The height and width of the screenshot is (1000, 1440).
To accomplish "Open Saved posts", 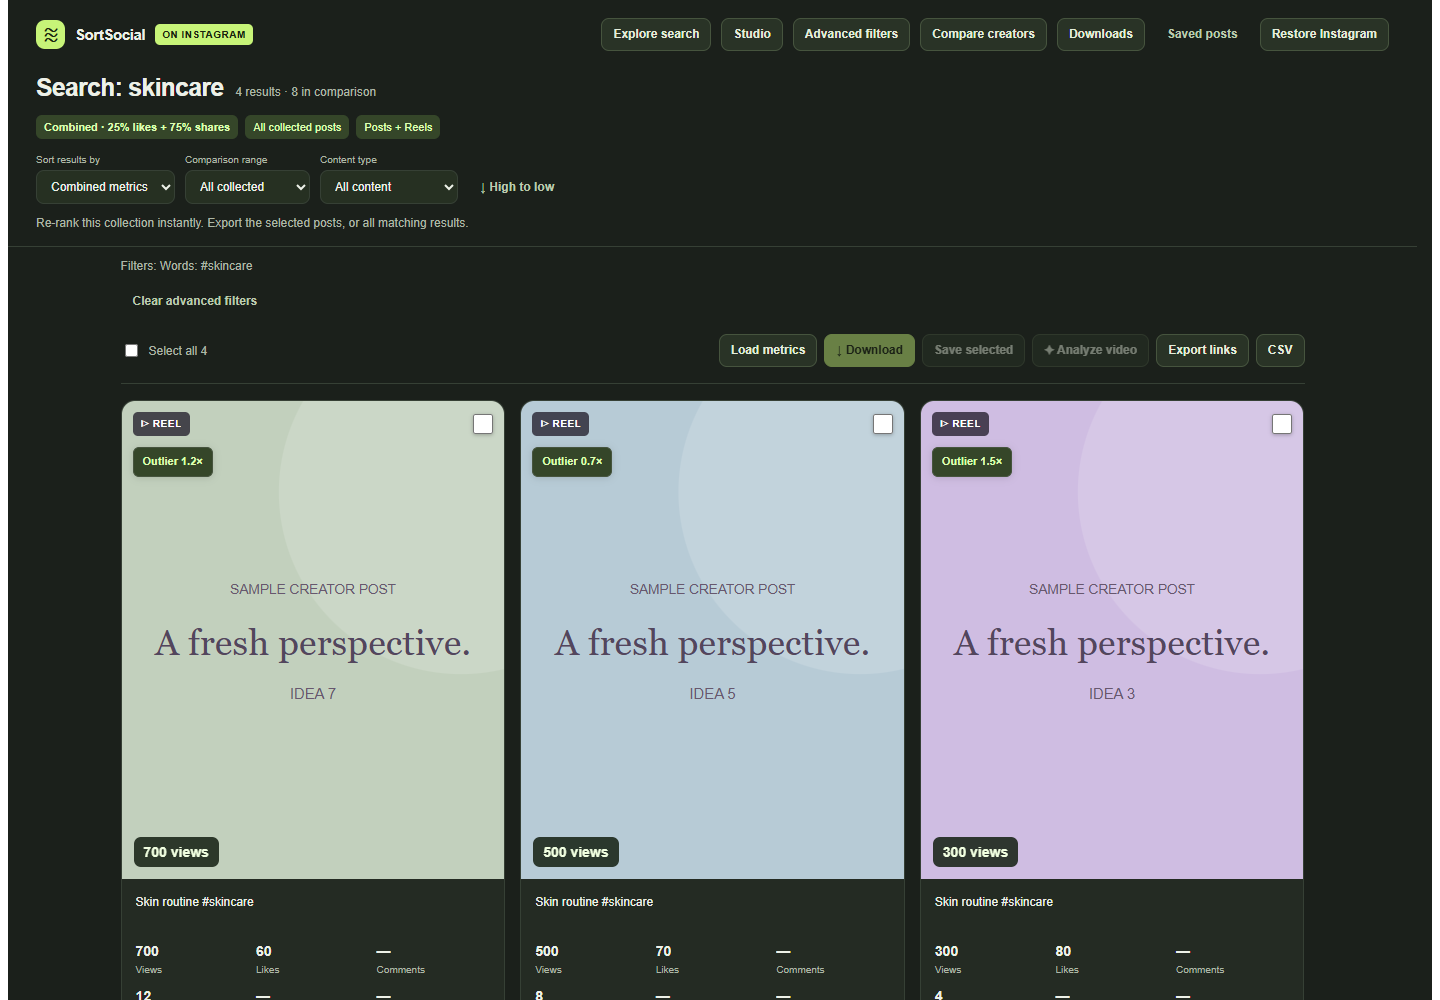I will (x=1202, y=34).
